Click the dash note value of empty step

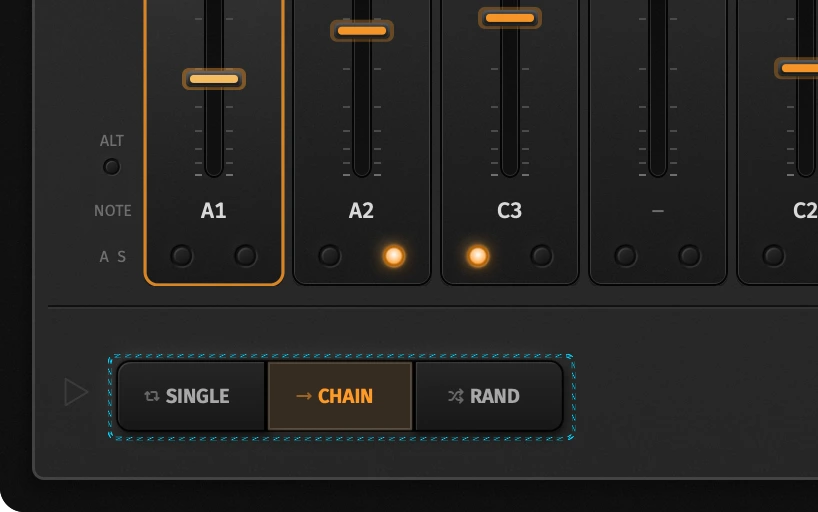pyautogui.click(x=658, y=211)
